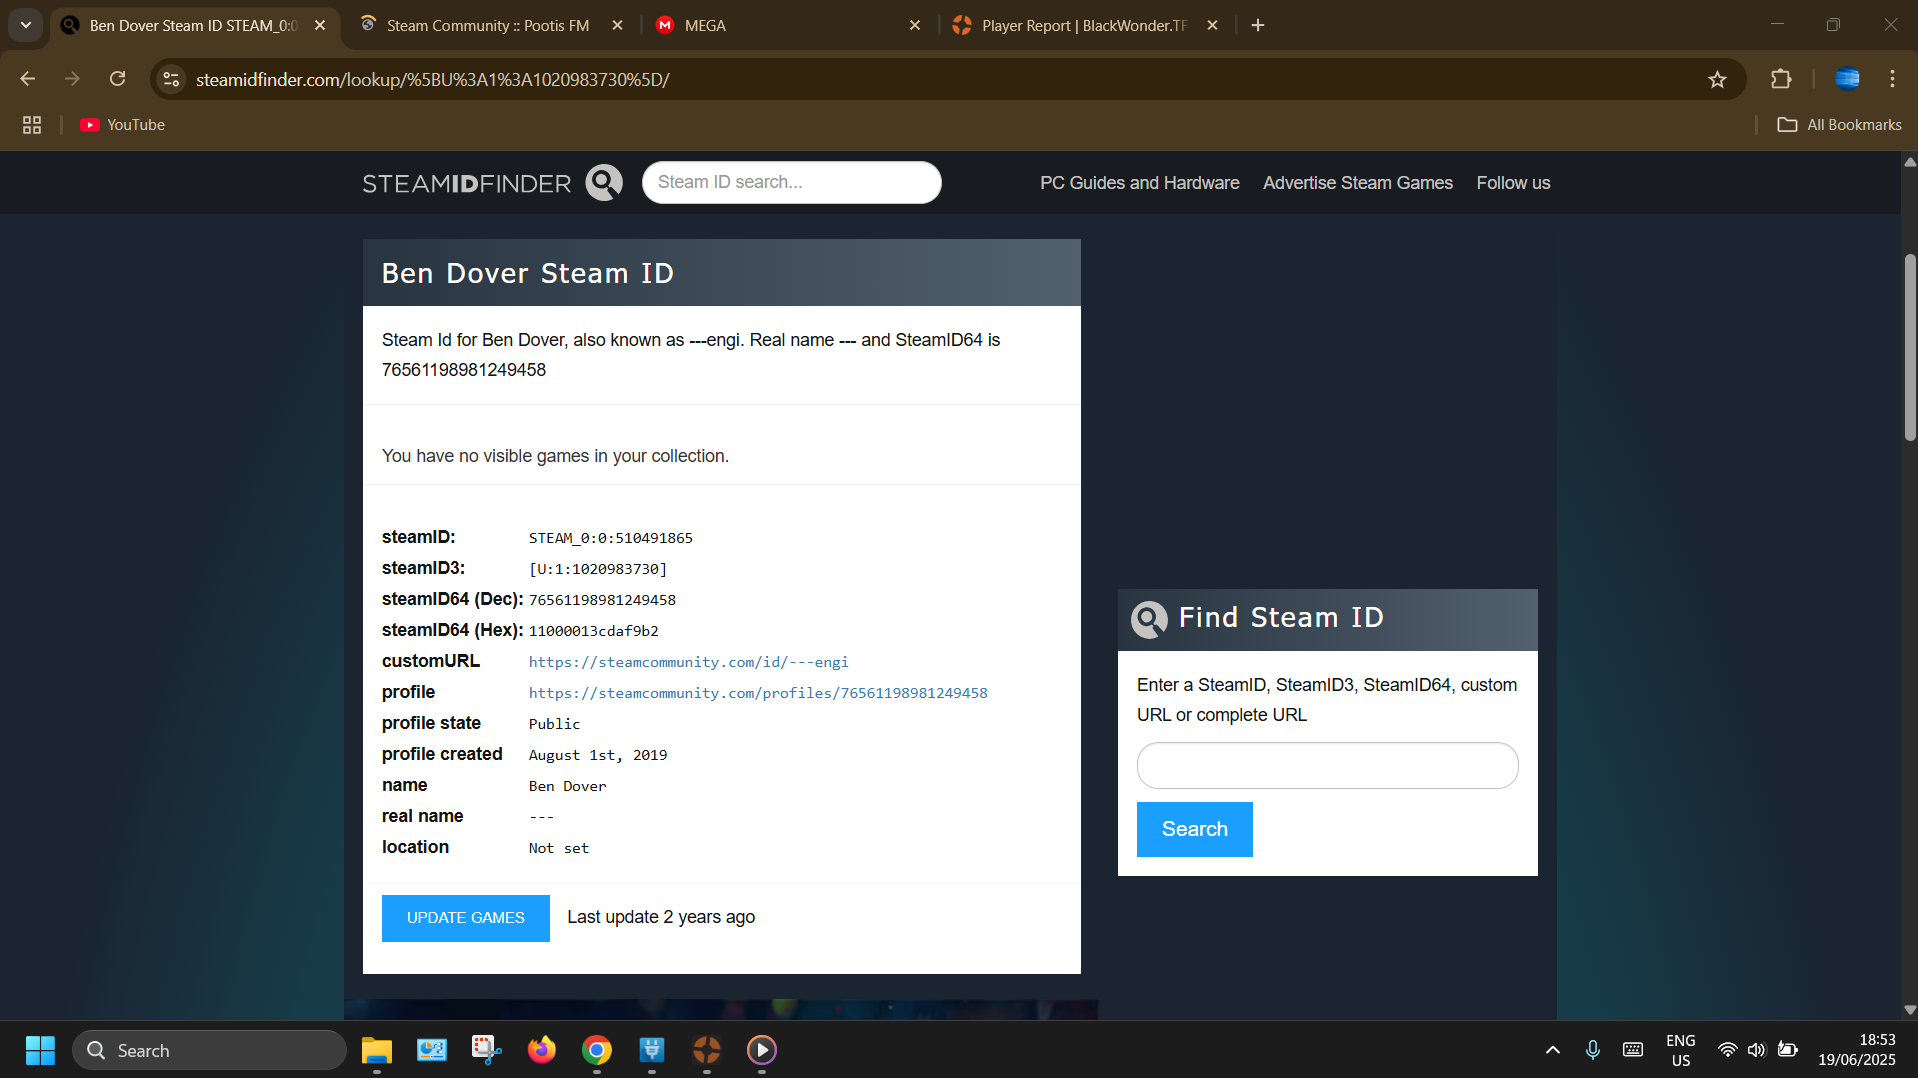This screenshot has height=1078, width=1918.
Task: Click the STEAMIDFINDER logo text
Action: click(466, 183)
